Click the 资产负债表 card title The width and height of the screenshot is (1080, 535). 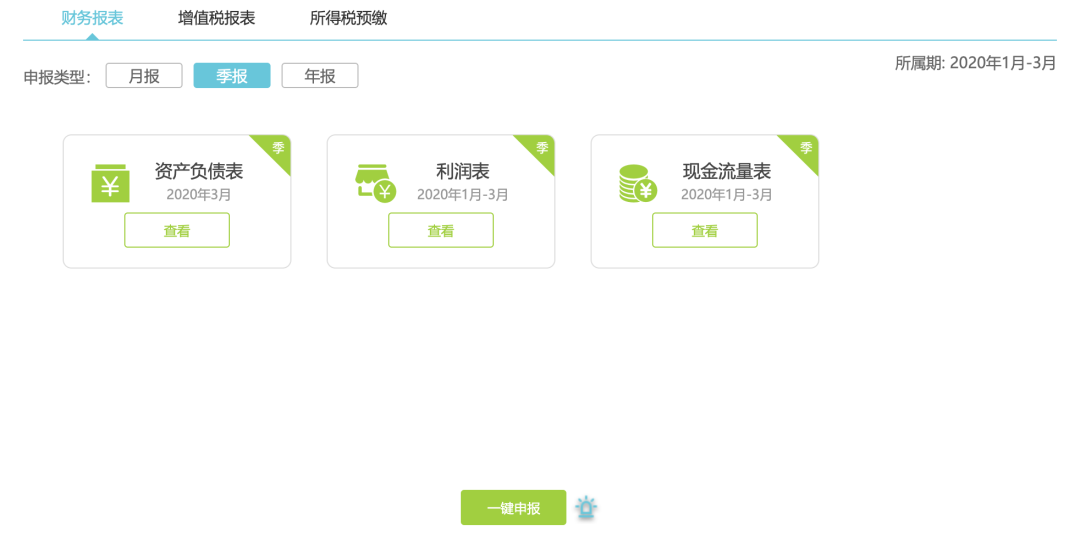(199, 172)
